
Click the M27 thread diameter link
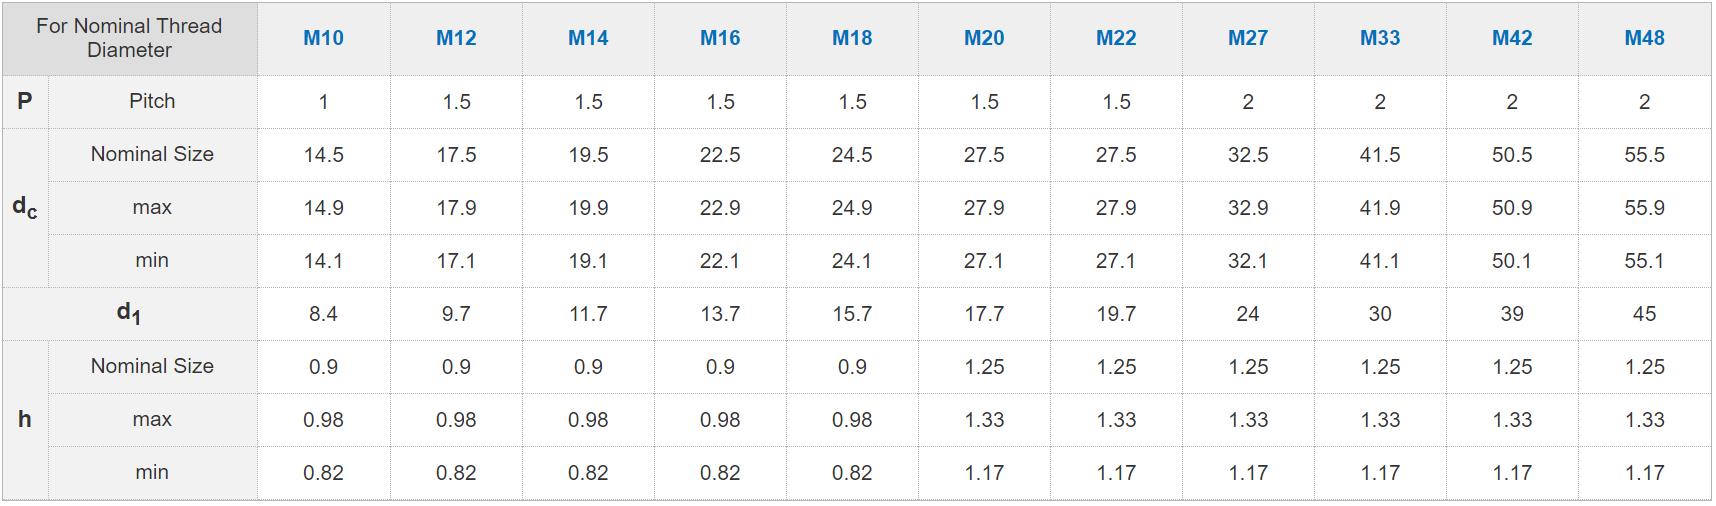[1248, 38]
